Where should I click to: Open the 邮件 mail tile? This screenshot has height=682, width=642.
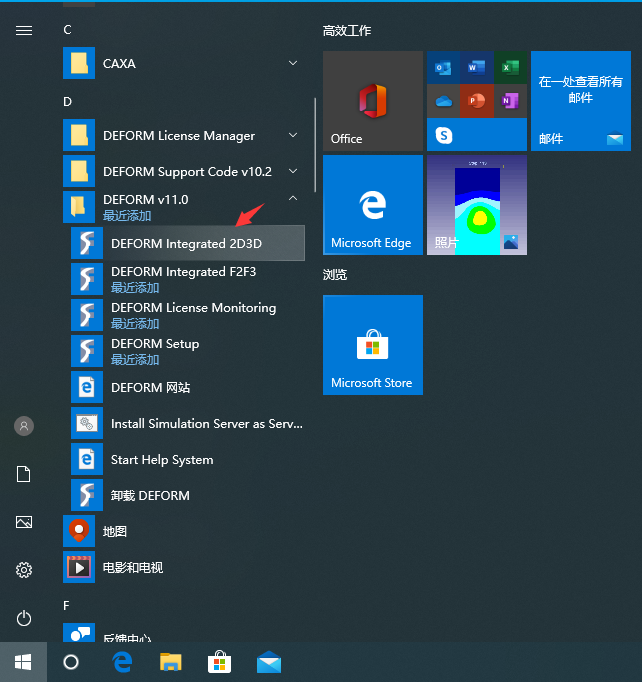[x=581, y=101]
